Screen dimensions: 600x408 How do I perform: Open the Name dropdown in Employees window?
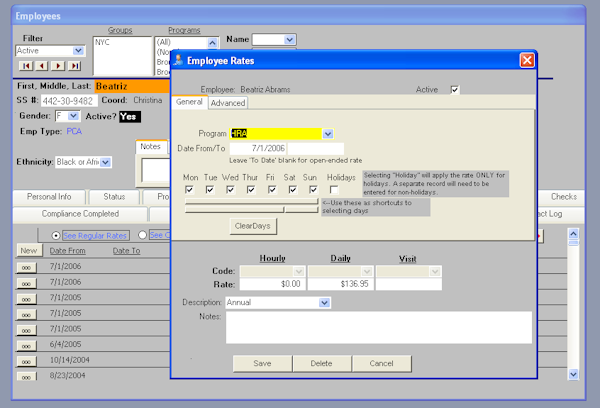[x=290, y=39]
